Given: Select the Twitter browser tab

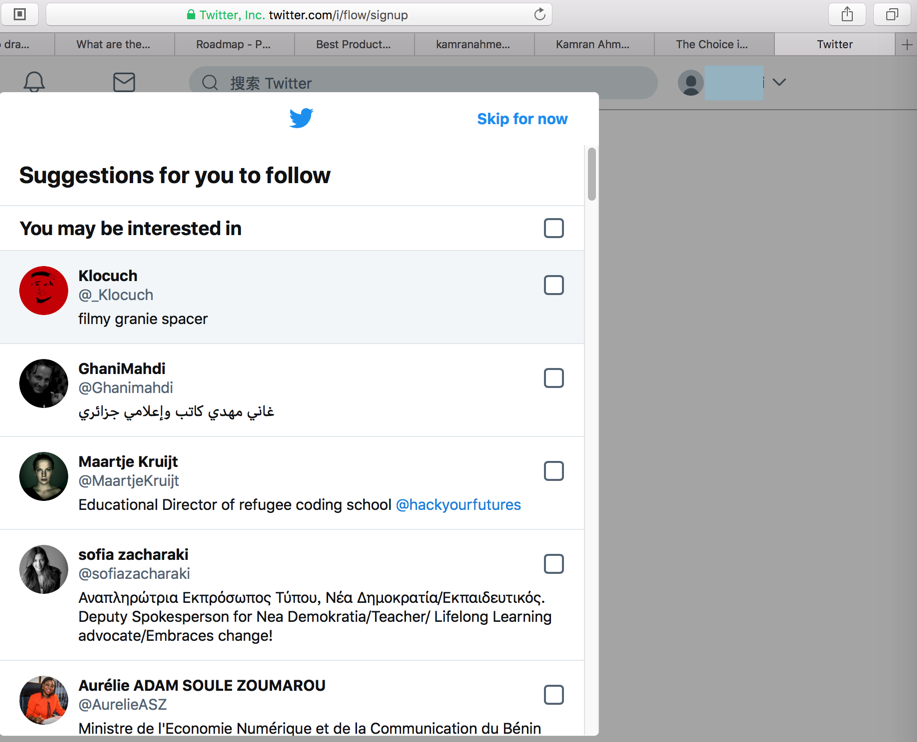Looking at the screenshot, I should pos(835,44).
